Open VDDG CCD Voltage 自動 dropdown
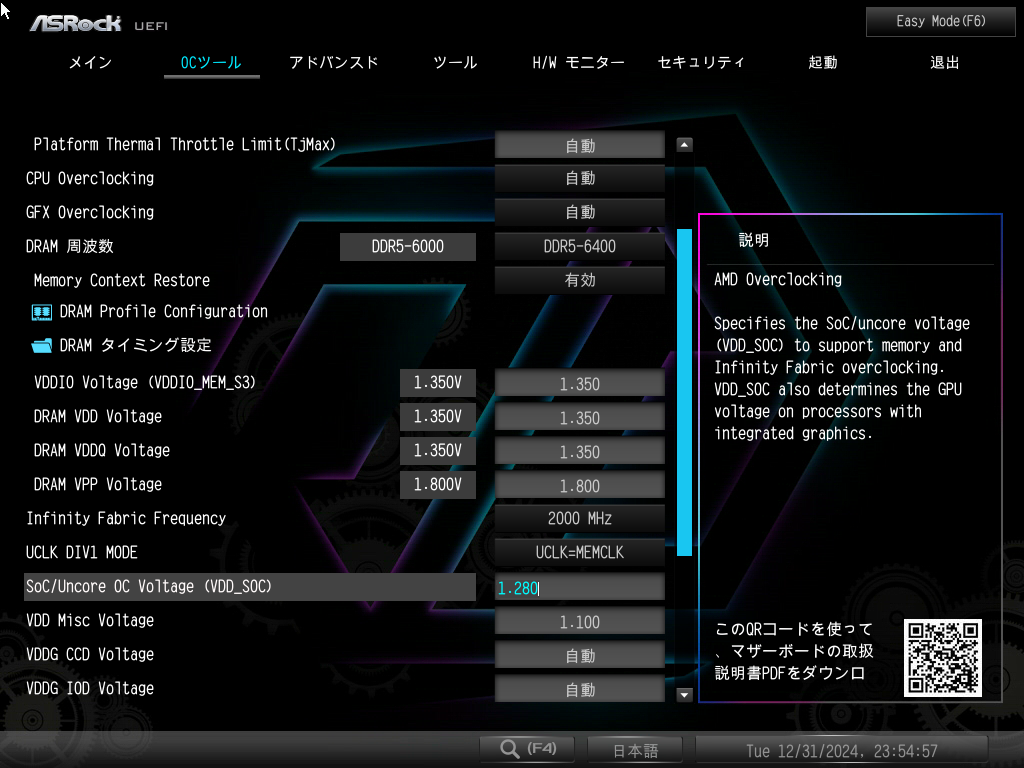 click(x=580, y=655)
